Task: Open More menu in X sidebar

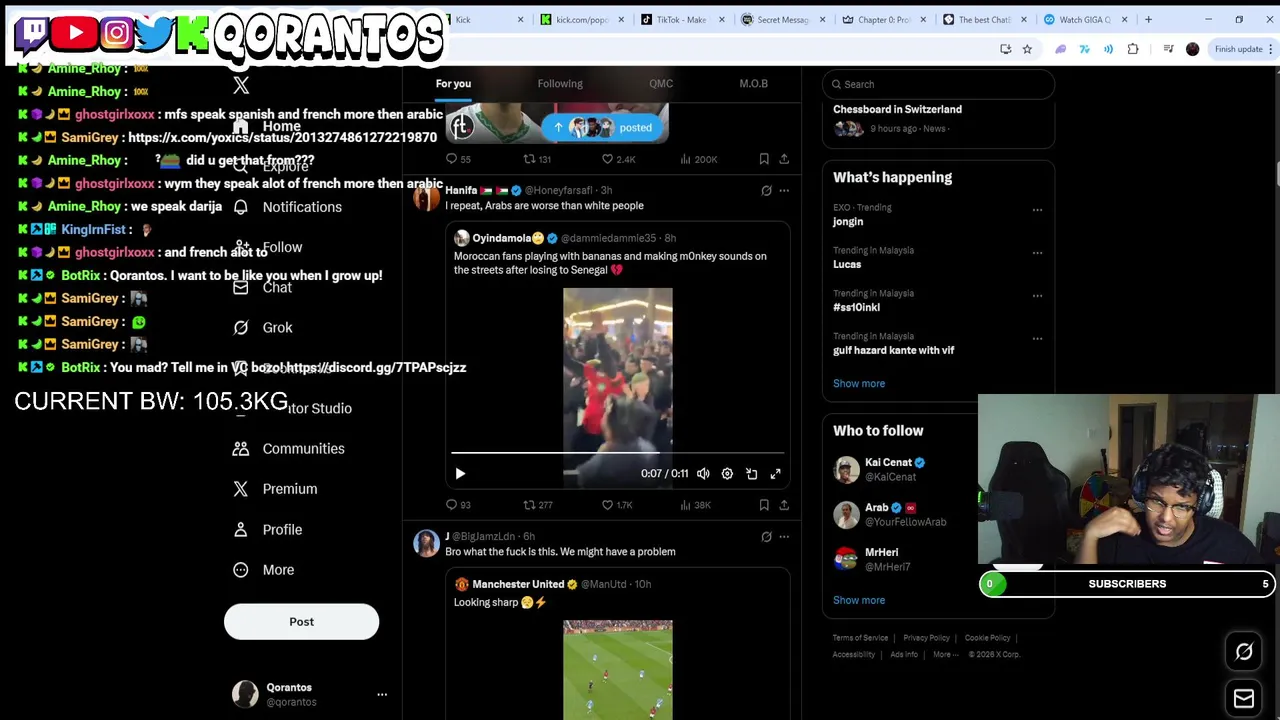Action: point(265,570)
